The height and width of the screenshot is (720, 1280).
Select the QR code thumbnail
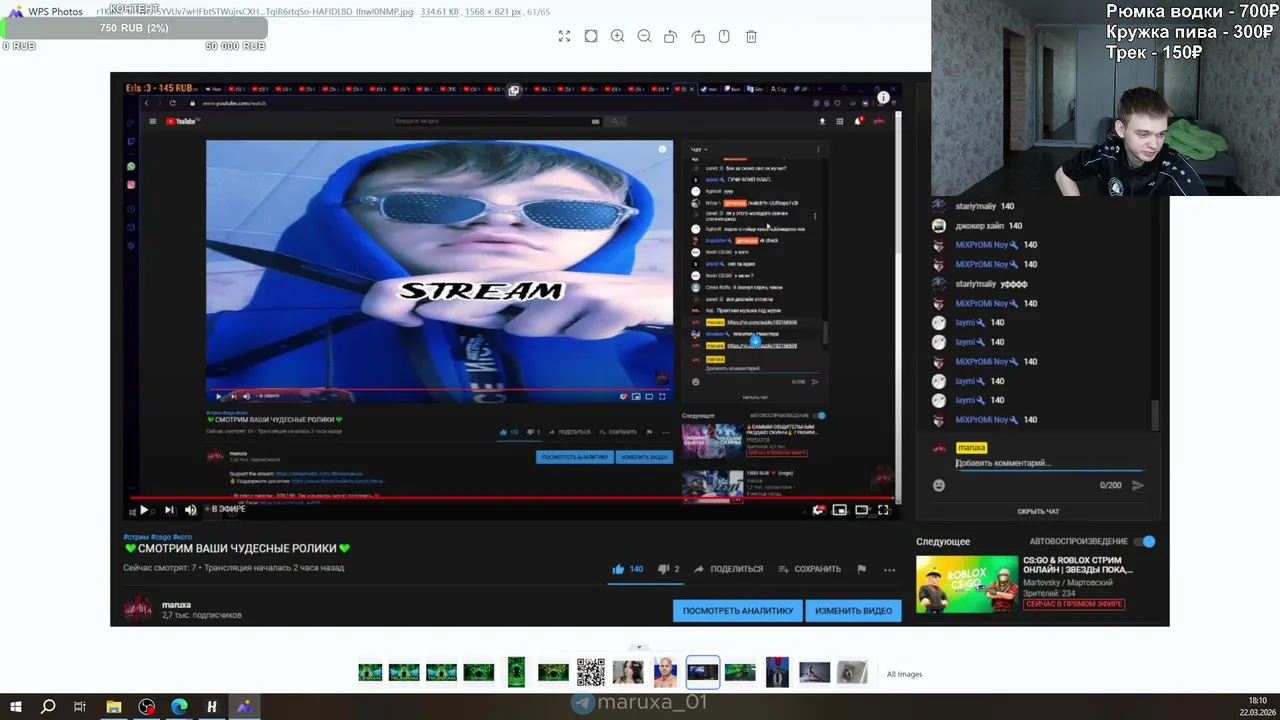(590, 672)
